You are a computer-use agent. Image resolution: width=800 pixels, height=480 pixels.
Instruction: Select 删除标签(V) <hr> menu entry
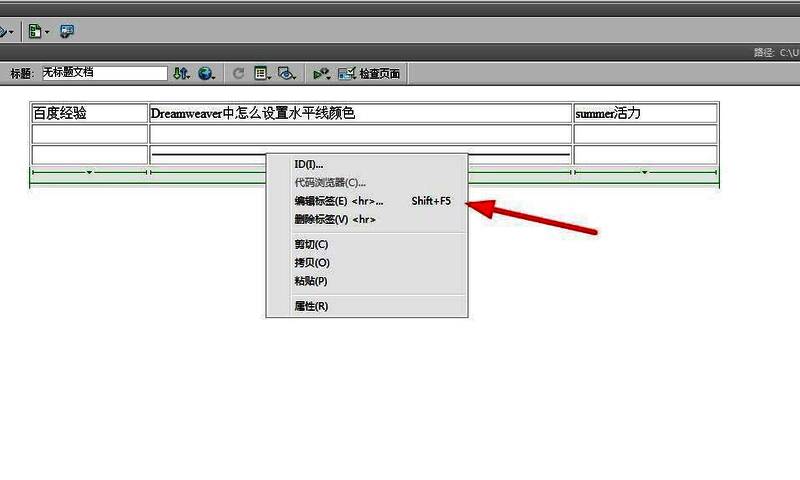[x=334, y=219]
